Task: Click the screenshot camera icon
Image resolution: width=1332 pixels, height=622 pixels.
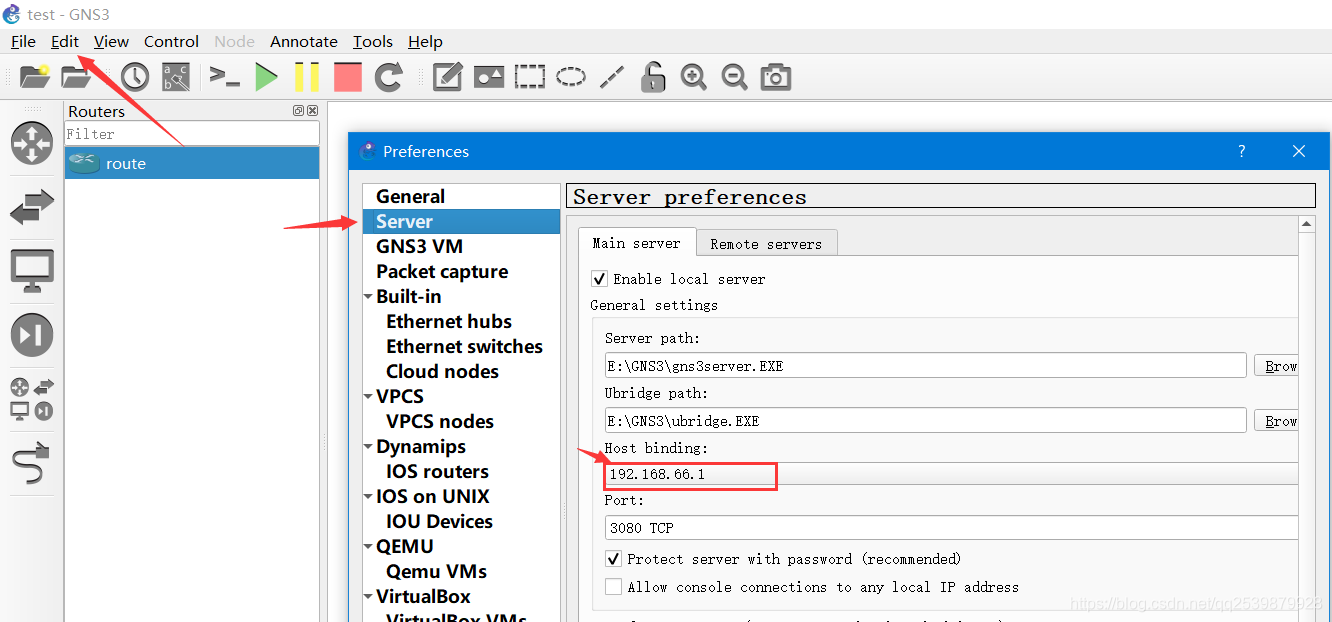Action: [776, 77]
